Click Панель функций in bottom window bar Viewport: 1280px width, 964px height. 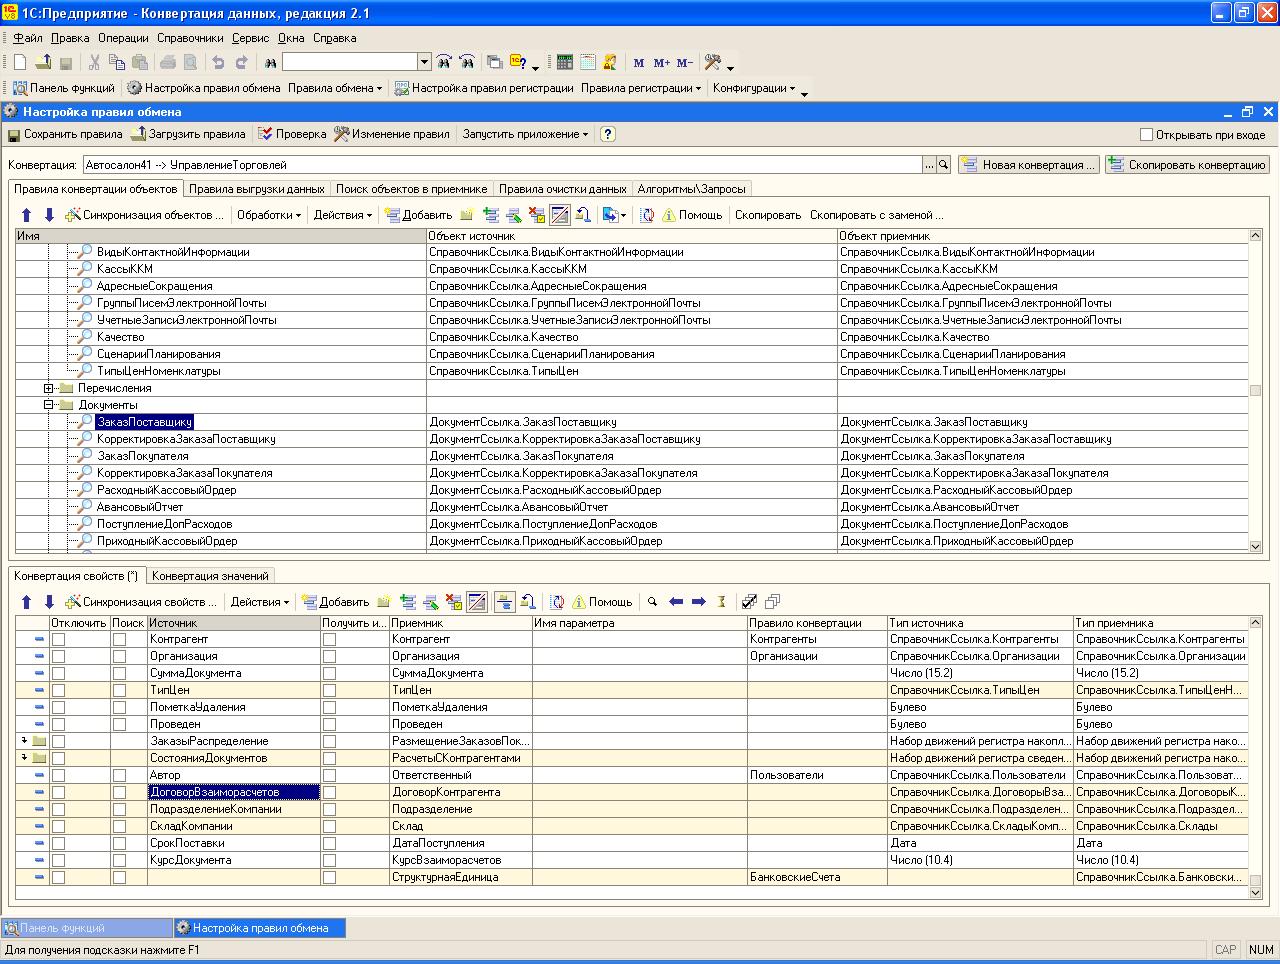pos(87,928)
